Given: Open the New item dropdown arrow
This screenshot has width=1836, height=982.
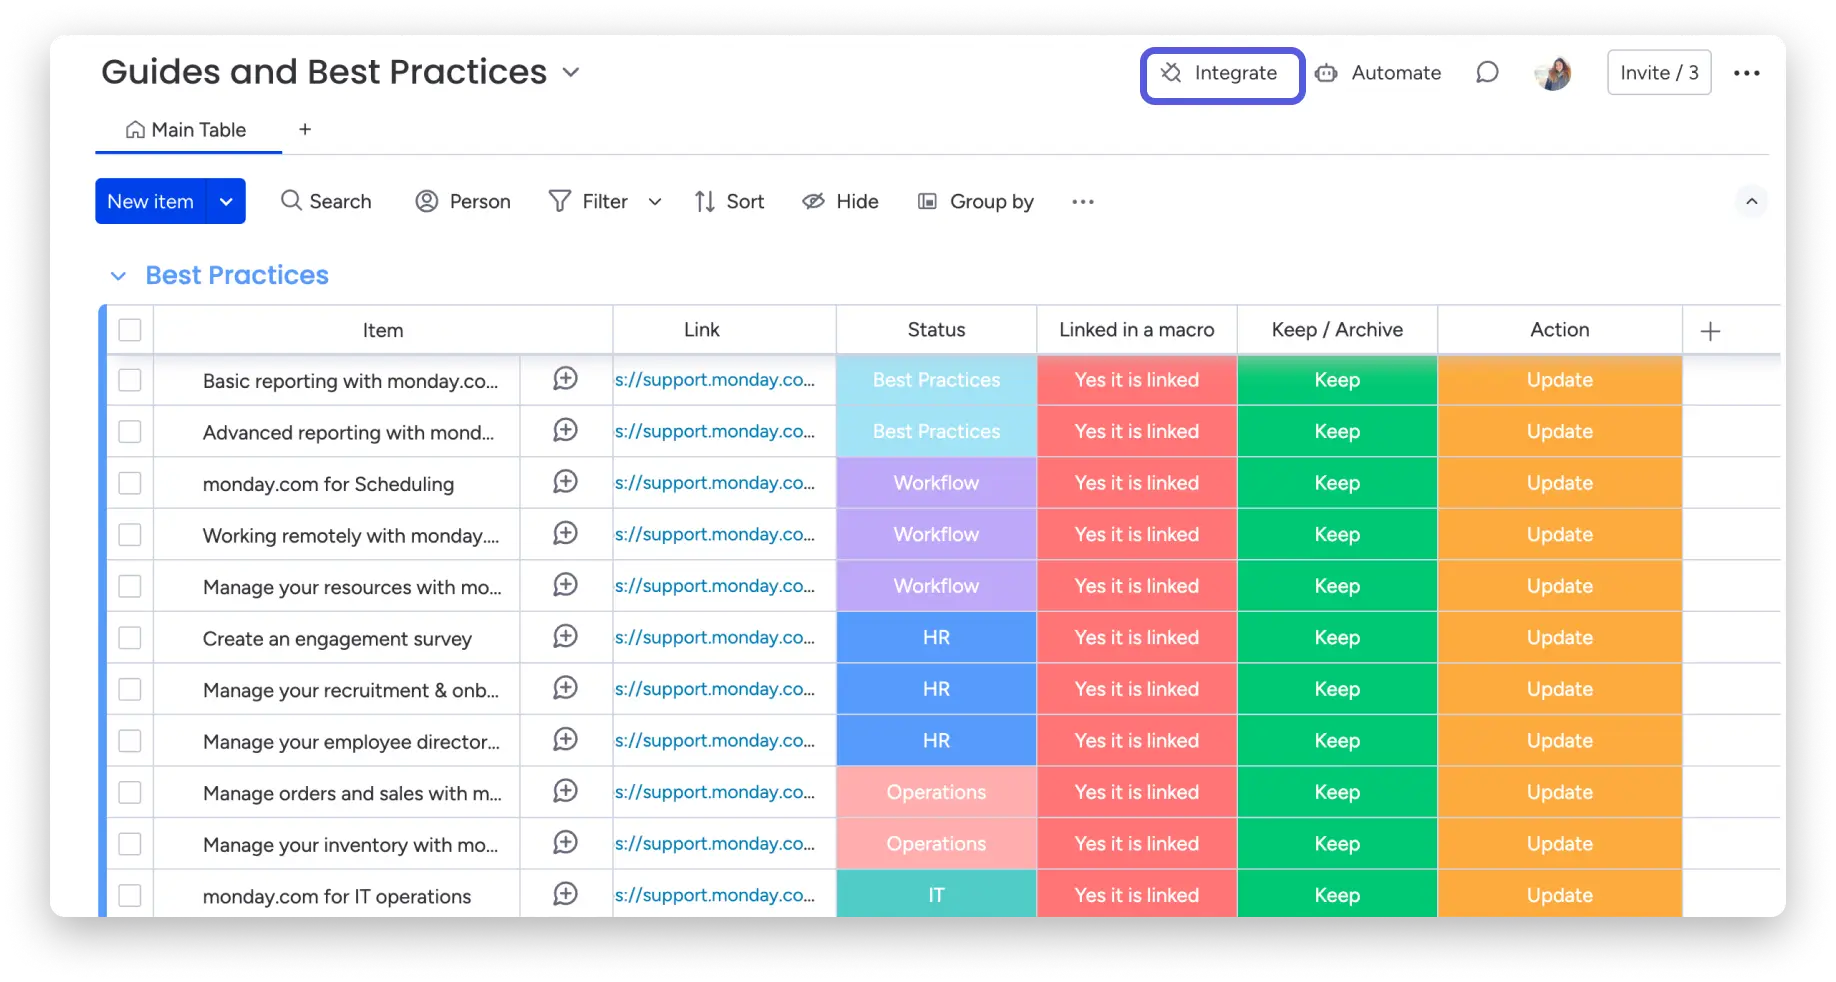Looking at the screenshot, I should click(227, 202).
